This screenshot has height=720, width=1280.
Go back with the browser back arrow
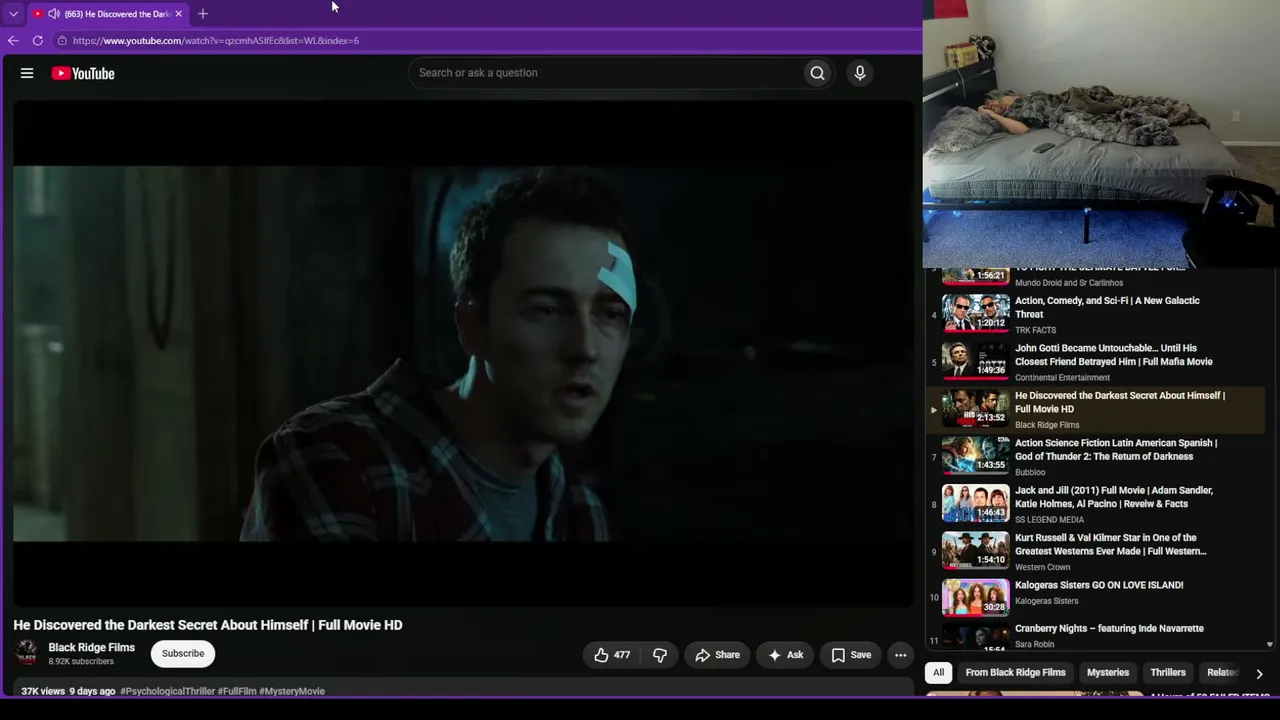(13, 41)
